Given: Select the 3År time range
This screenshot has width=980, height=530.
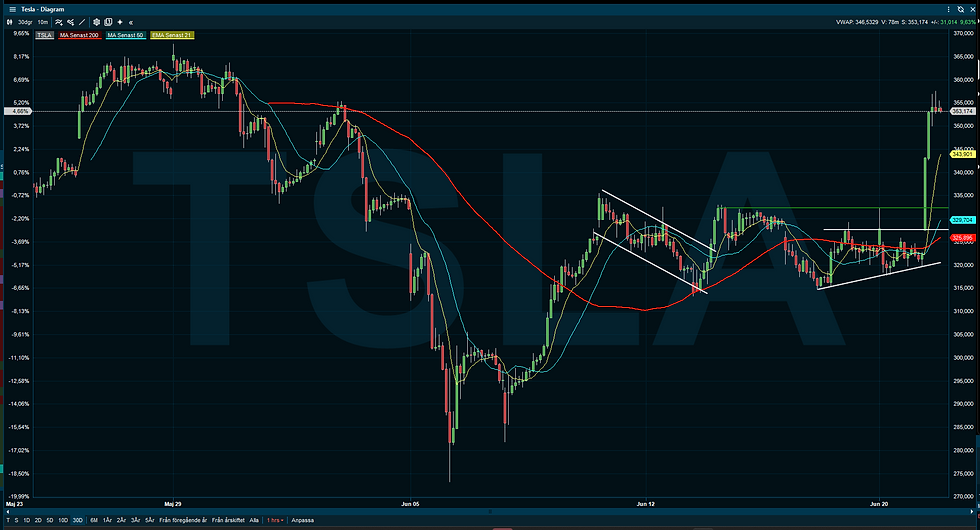Looking at the screenshot, I should pyautogui.click(x=136, y=520).
